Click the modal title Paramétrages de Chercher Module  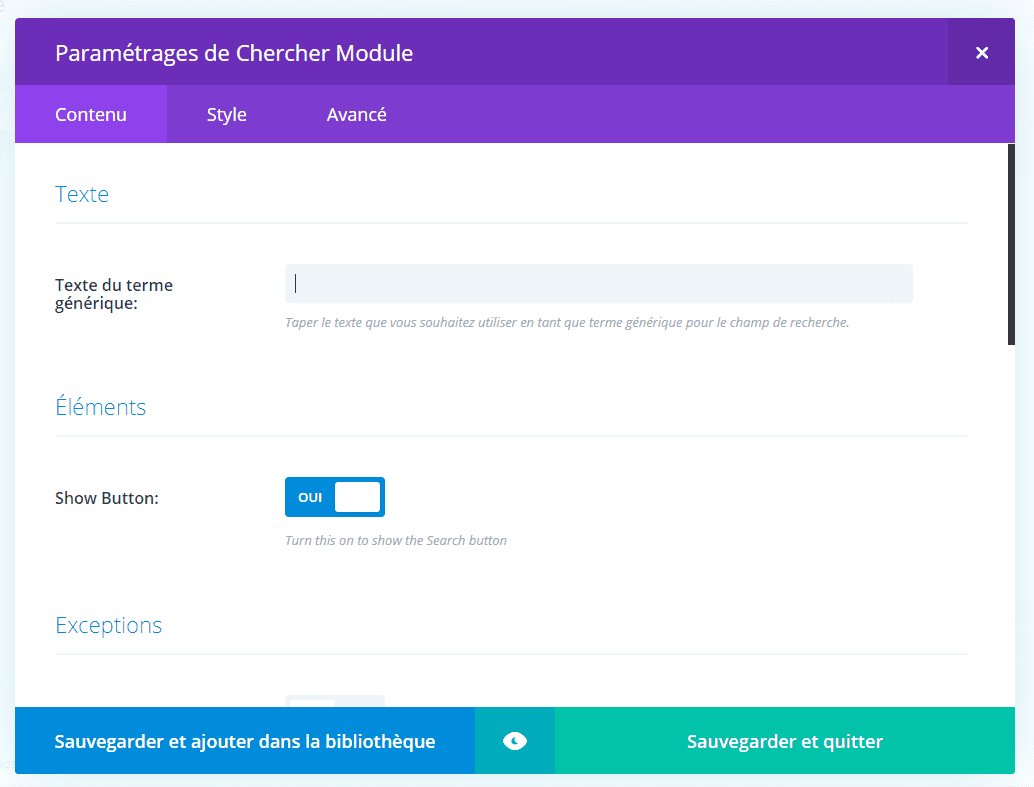point(233,52)
